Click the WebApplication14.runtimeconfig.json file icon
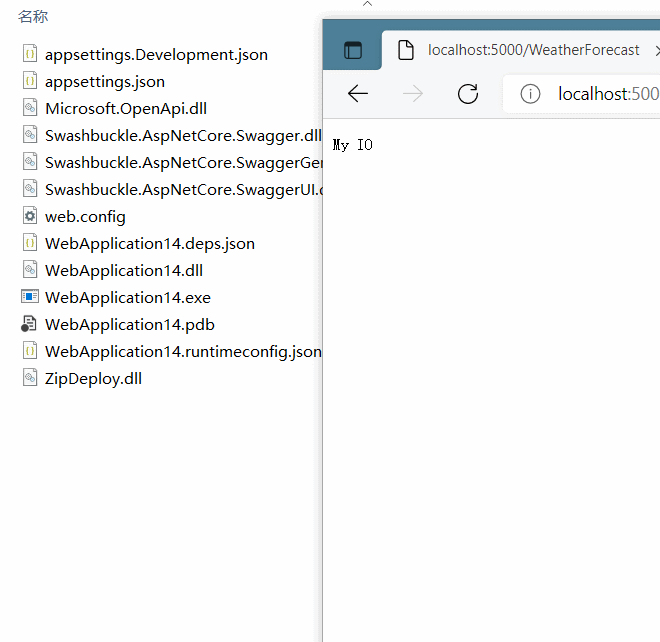 tap(30, 351)
